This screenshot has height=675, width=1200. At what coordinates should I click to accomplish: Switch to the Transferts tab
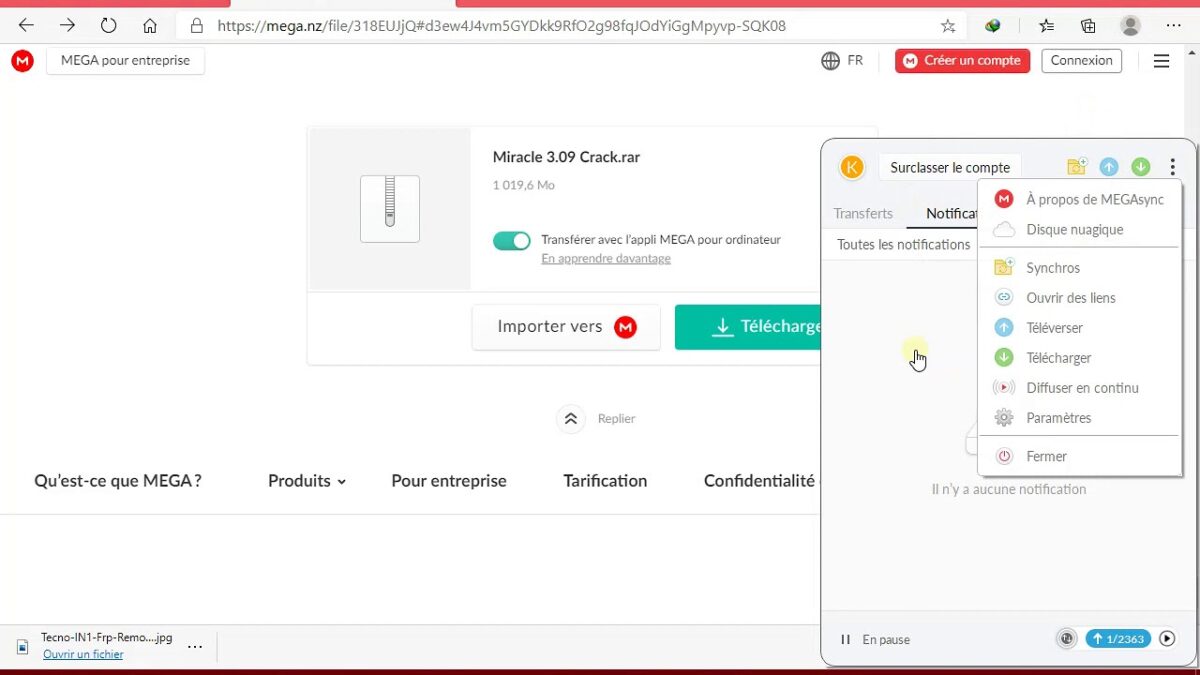click(863, 213)
